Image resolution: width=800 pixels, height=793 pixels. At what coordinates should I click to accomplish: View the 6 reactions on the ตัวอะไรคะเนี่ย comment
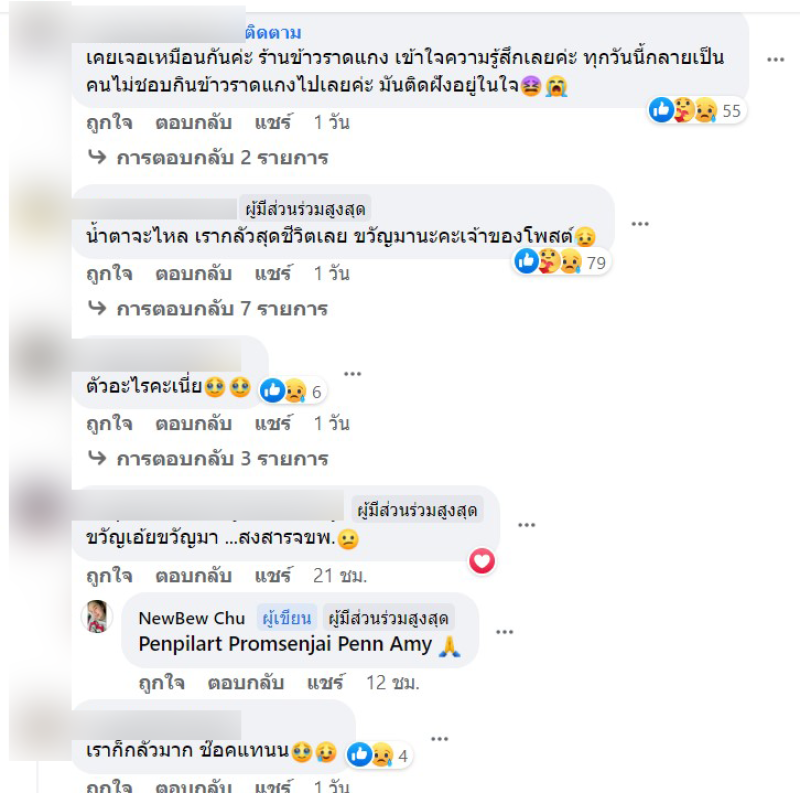(x=292, y=391)
